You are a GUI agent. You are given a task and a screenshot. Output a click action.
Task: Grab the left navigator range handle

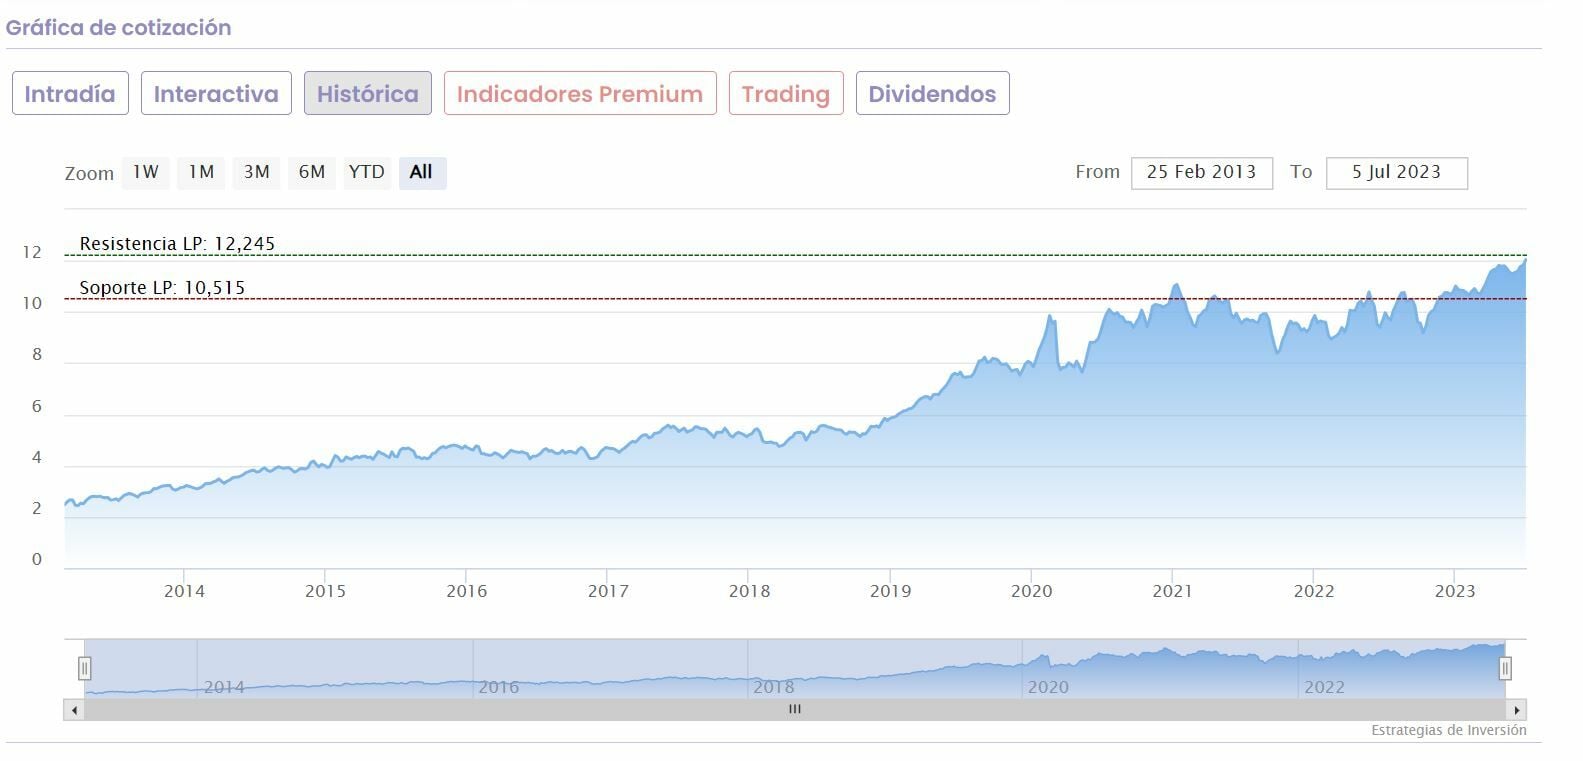85,668
